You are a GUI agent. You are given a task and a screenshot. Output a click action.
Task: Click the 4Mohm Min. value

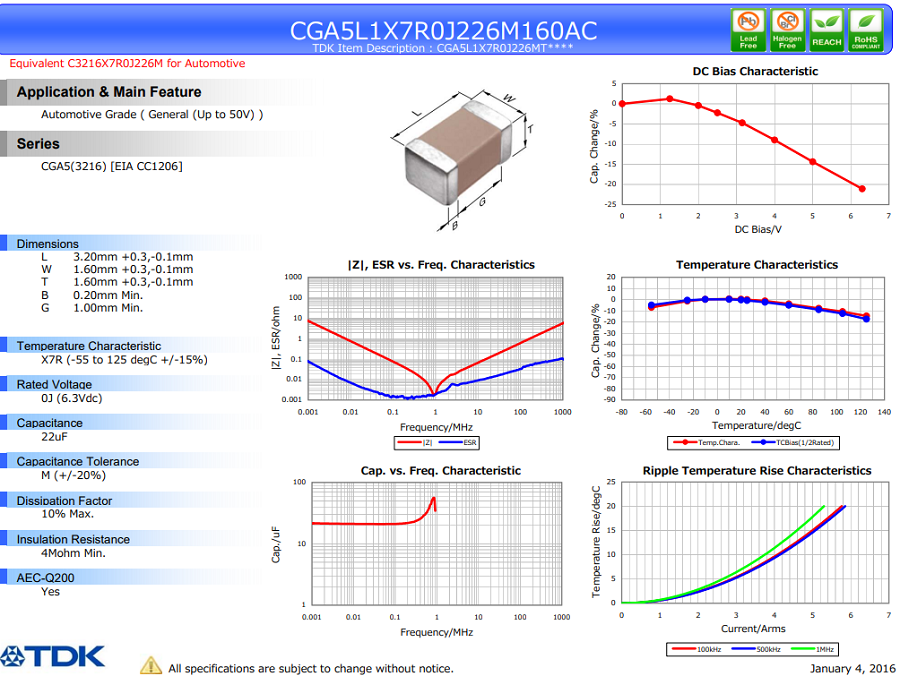pyautogui.click(x=73, y=553)
